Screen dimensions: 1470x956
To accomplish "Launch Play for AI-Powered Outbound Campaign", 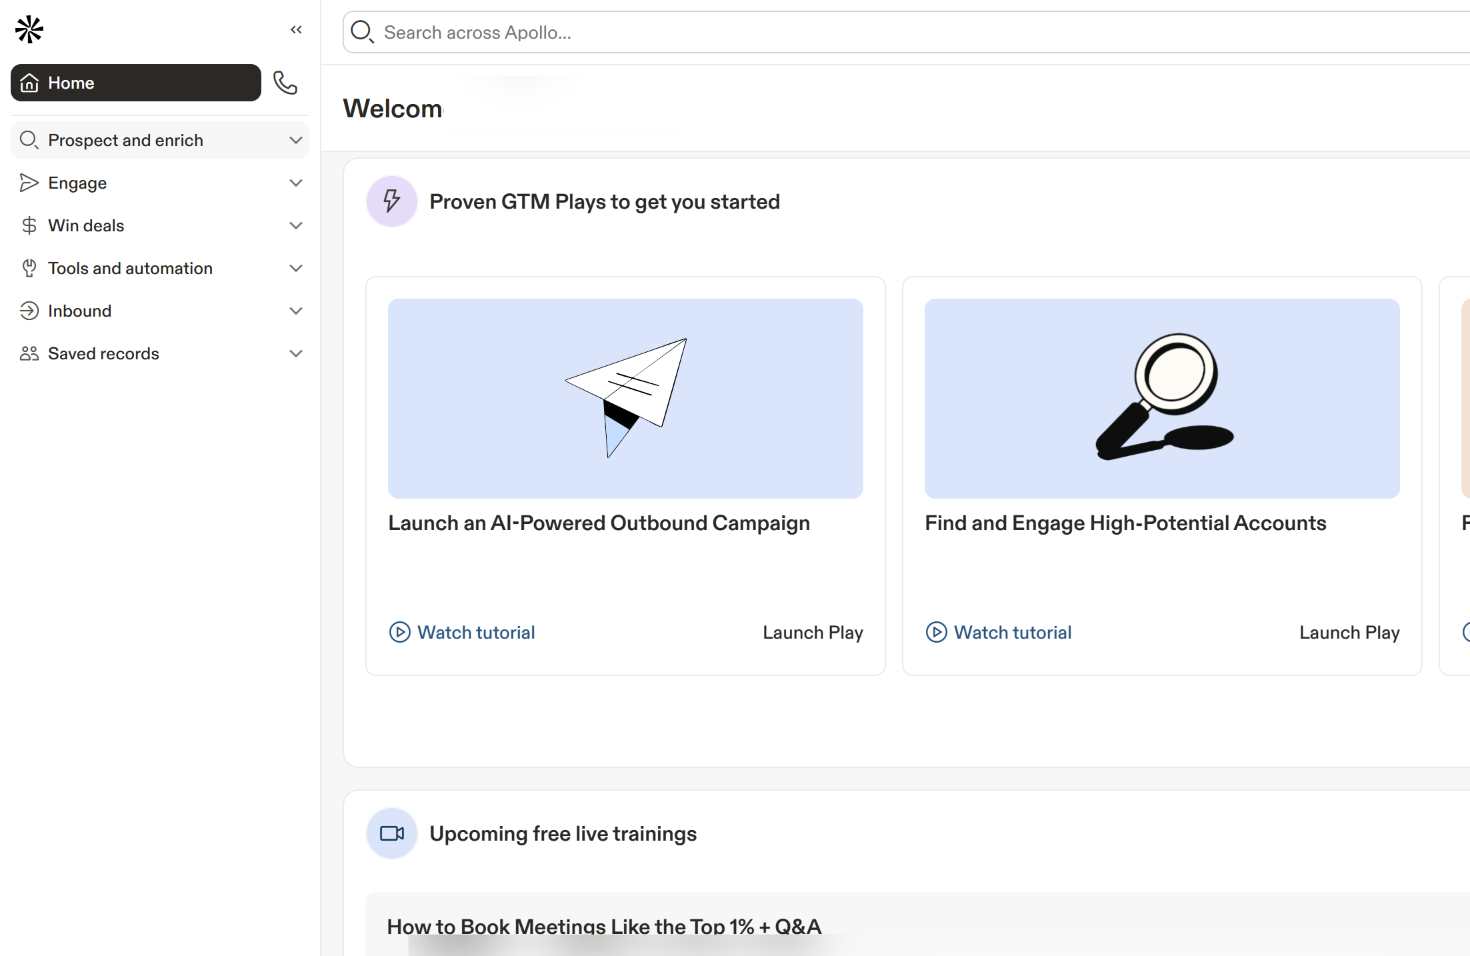I will pyautogui.click(x=812, y=632).
